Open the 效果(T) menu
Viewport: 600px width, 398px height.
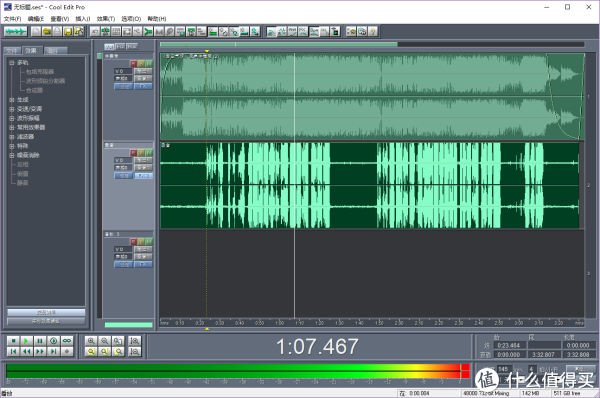coord(106,19)
